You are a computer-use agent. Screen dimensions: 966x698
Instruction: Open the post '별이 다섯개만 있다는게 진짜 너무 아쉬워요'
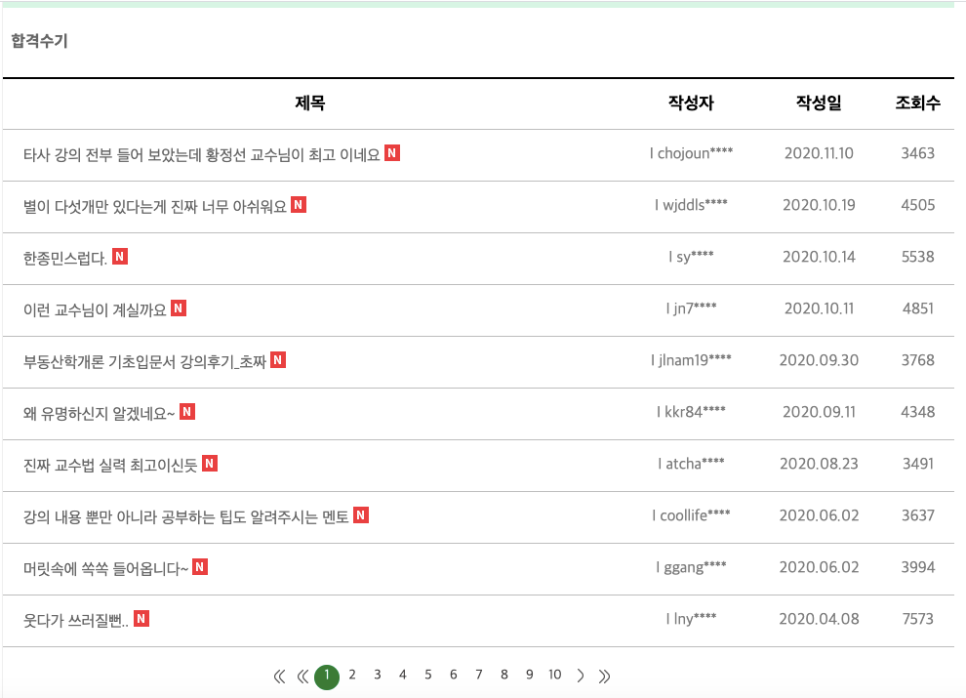(x=150, y=205)
